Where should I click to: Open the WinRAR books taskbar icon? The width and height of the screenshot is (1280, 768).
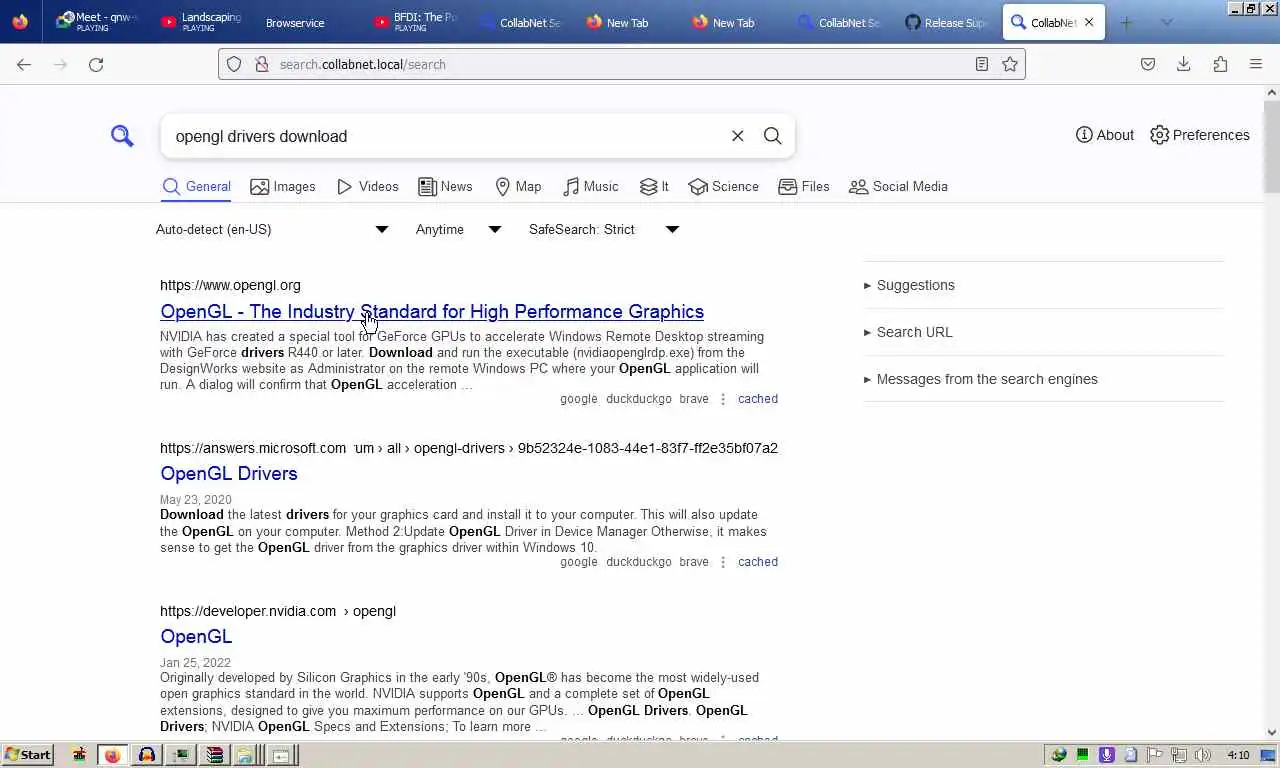point(213,755)
